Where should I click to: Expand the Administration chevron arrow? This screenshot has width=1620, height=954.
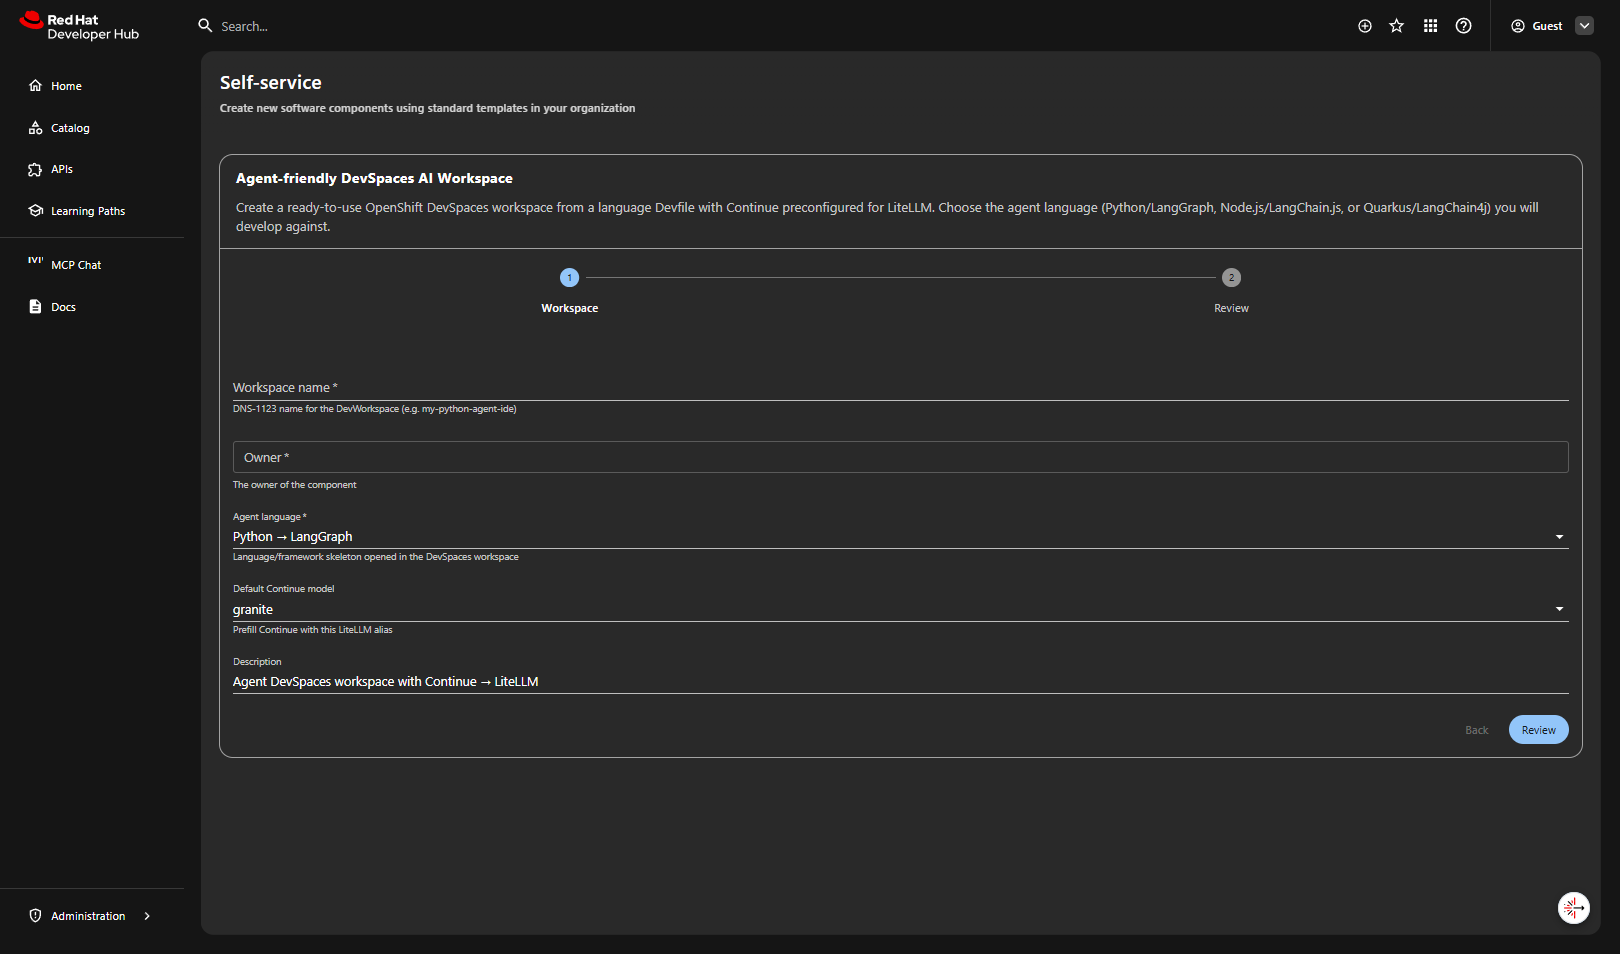pos(147,916)
